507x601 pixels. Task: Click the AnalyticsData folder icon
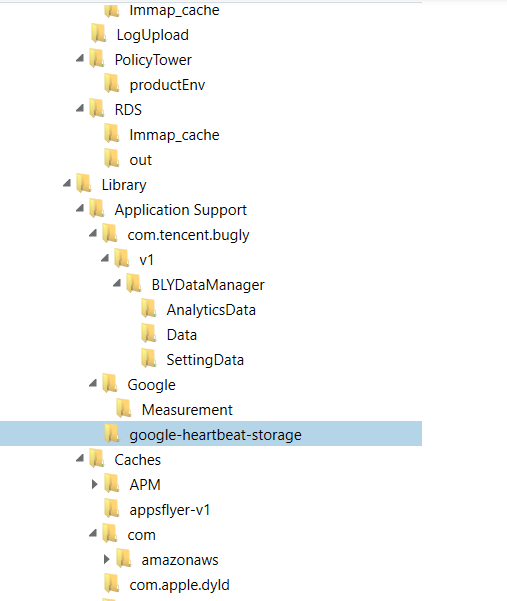(x=149, y=309)
